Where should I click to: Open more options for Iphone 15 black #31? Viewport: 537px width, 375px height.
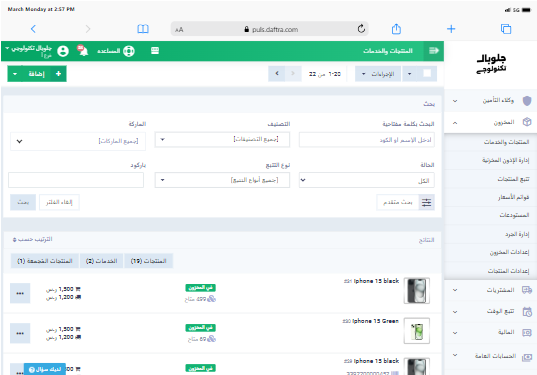tap(20, 293)
